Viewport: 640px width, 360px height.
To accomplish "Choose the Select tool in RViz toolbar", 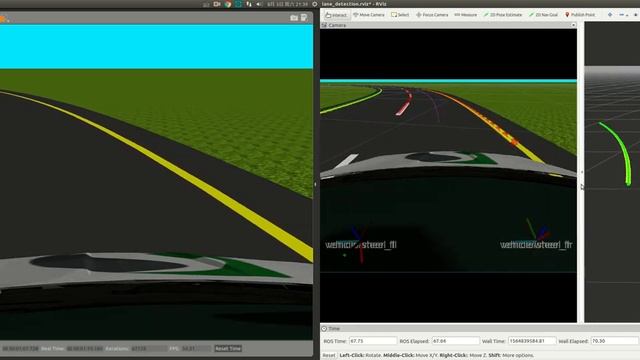I will click(400, 15).
